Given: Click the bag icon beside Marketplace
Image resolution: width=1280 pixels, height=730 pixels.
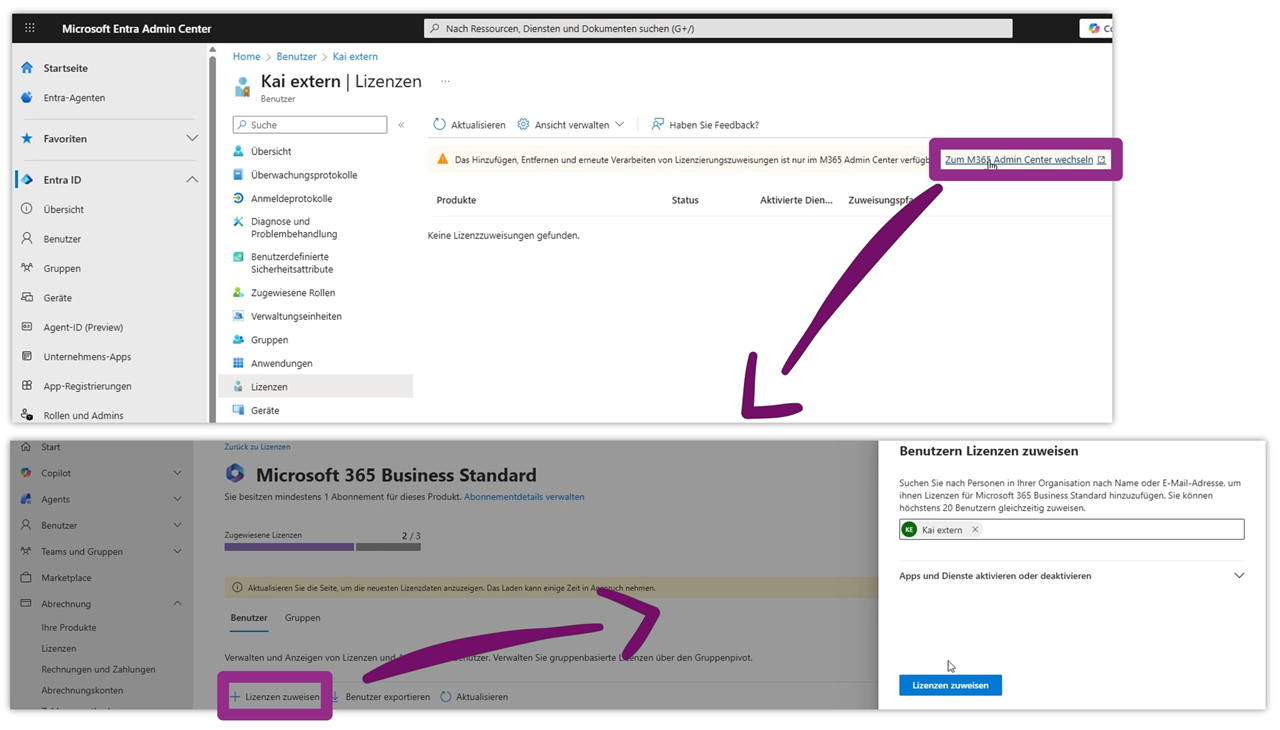Looking at the screenshot, I should 26,578.
